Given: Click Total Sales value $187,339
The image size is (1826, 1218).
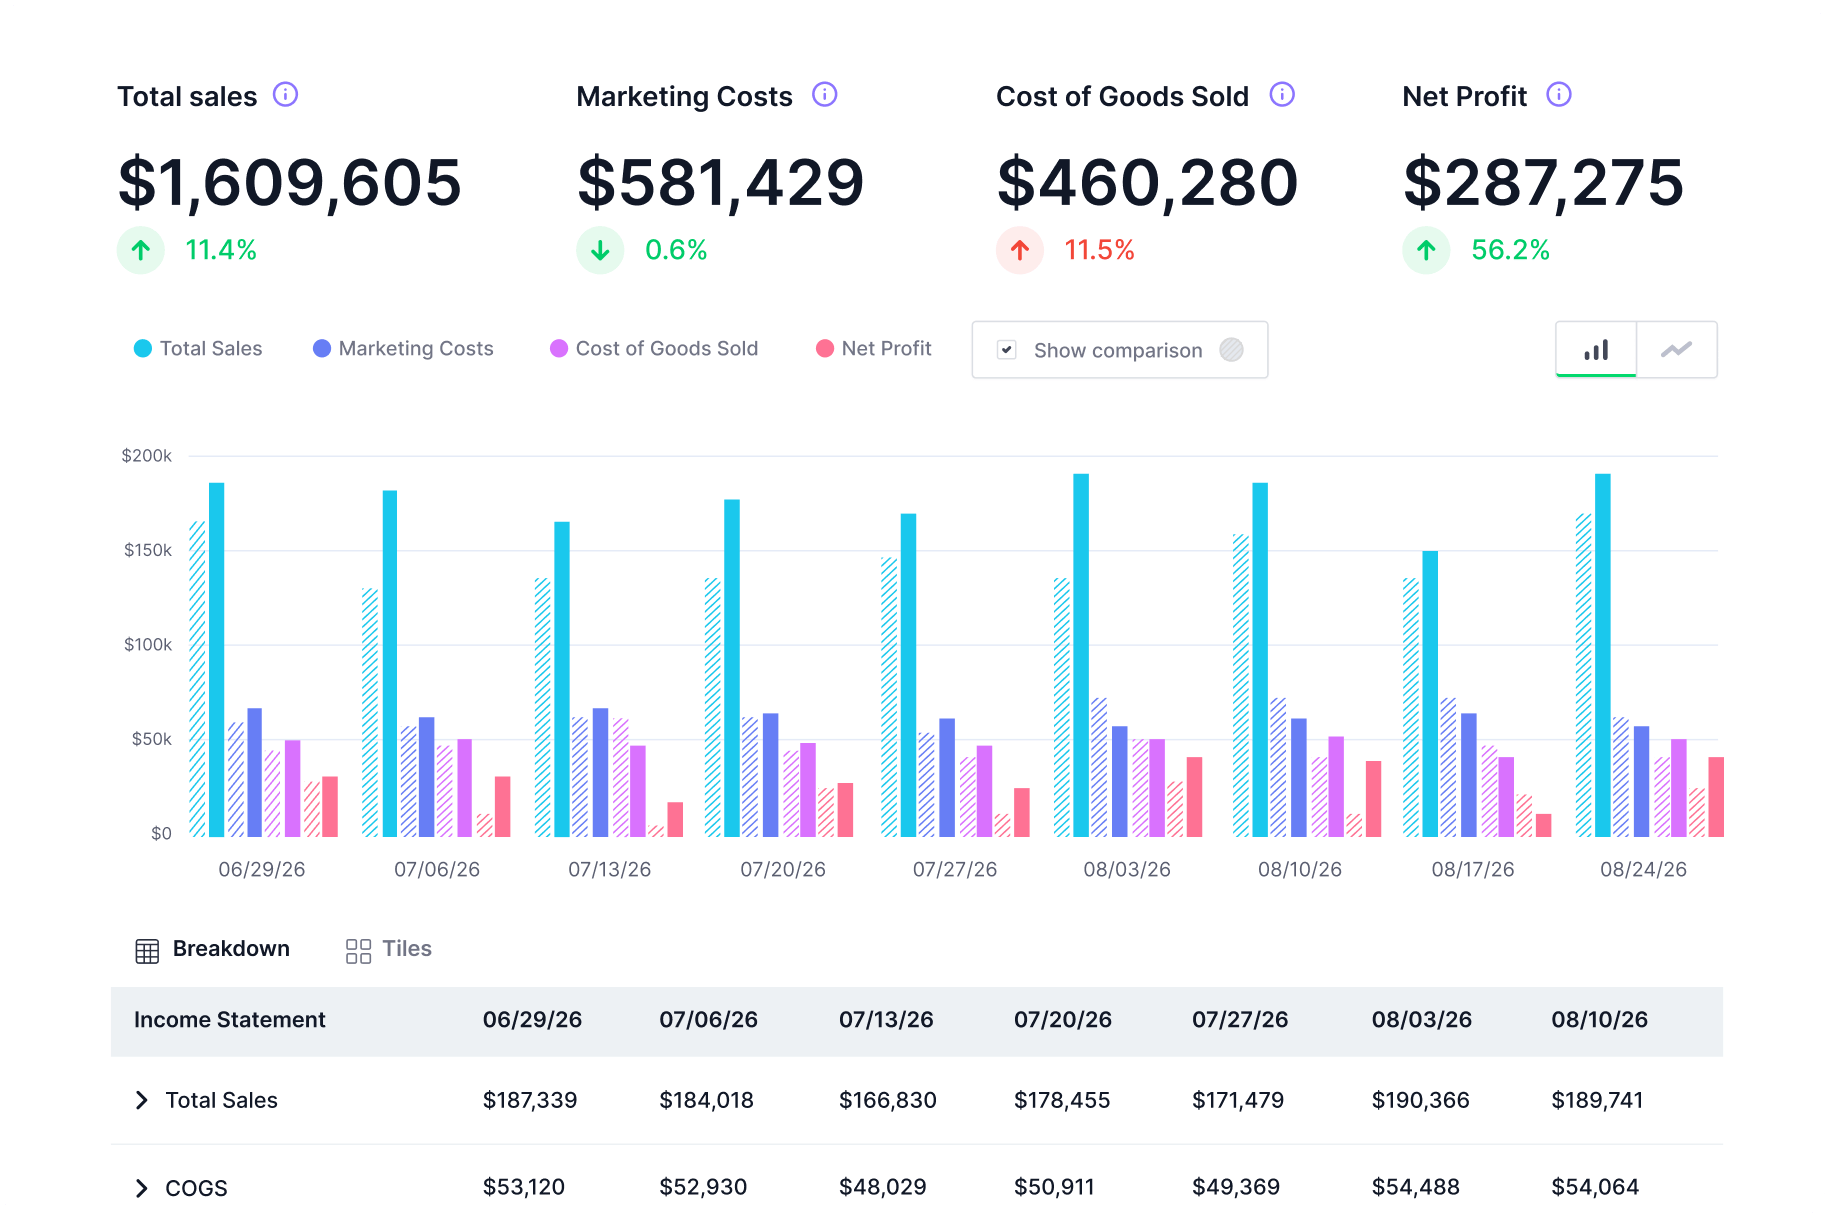Looking at the screenshot, I should point(530,1100).
